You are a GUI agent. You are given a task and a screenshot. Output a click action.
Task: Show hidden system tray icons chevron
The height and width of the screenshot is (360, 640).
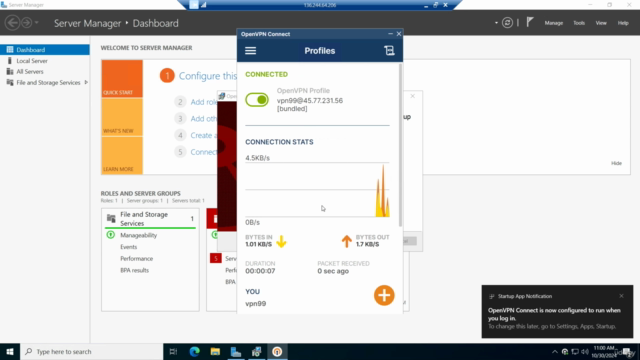(554, 352)
